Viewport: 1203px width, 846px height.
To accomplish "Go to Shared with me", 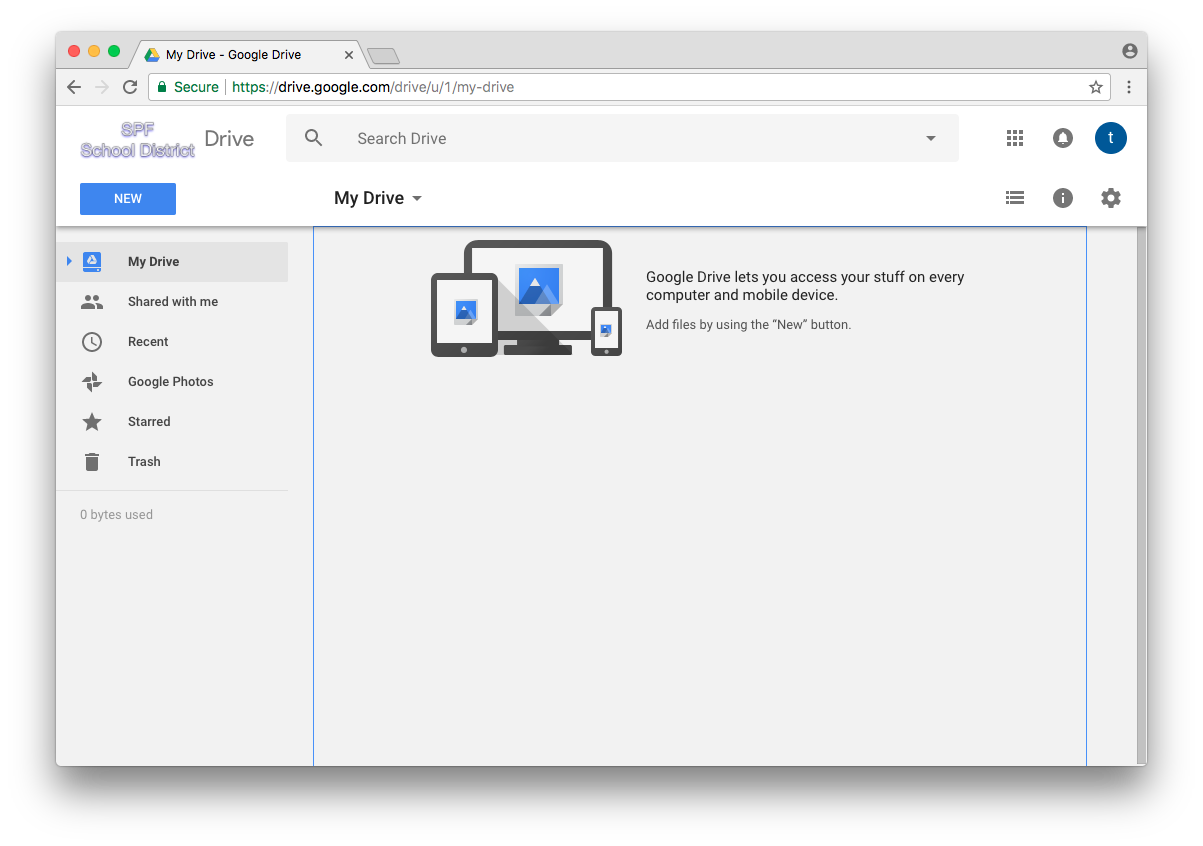I will click(x=172, y=302).
